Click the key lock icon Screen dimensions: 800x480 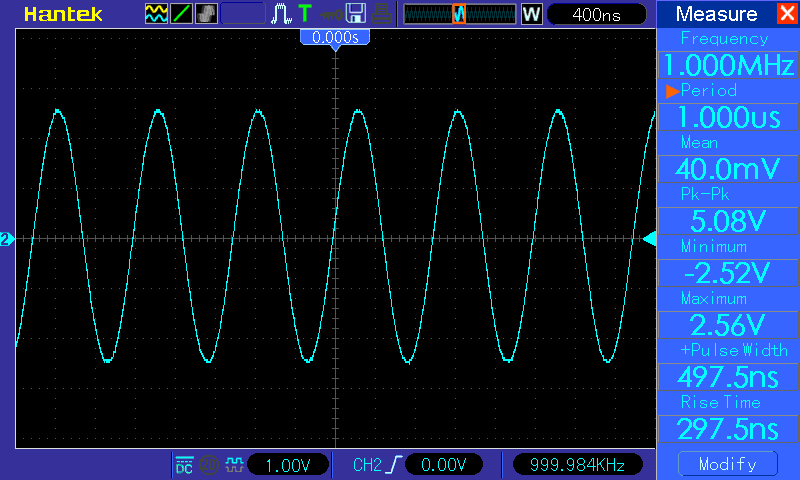(x=331, y=15)
